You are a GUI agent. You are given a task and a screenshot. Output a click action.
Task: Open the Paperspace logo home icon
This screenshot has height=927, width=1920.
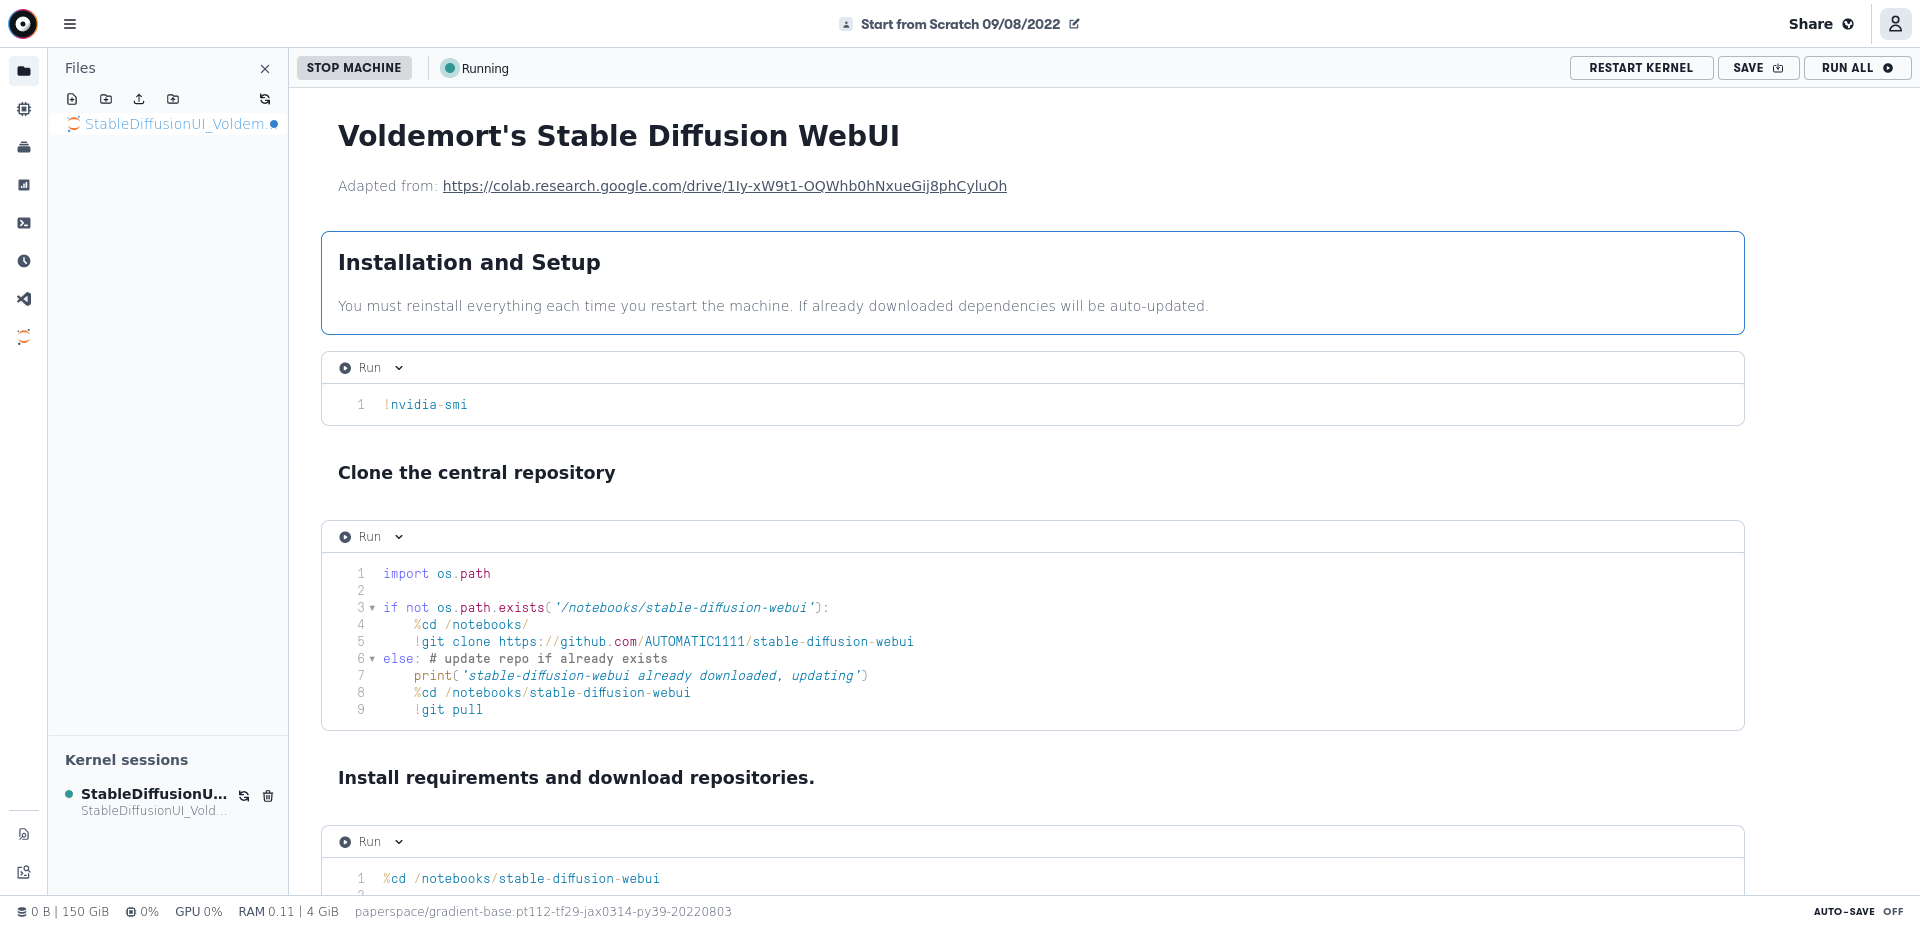pos(23,23)
